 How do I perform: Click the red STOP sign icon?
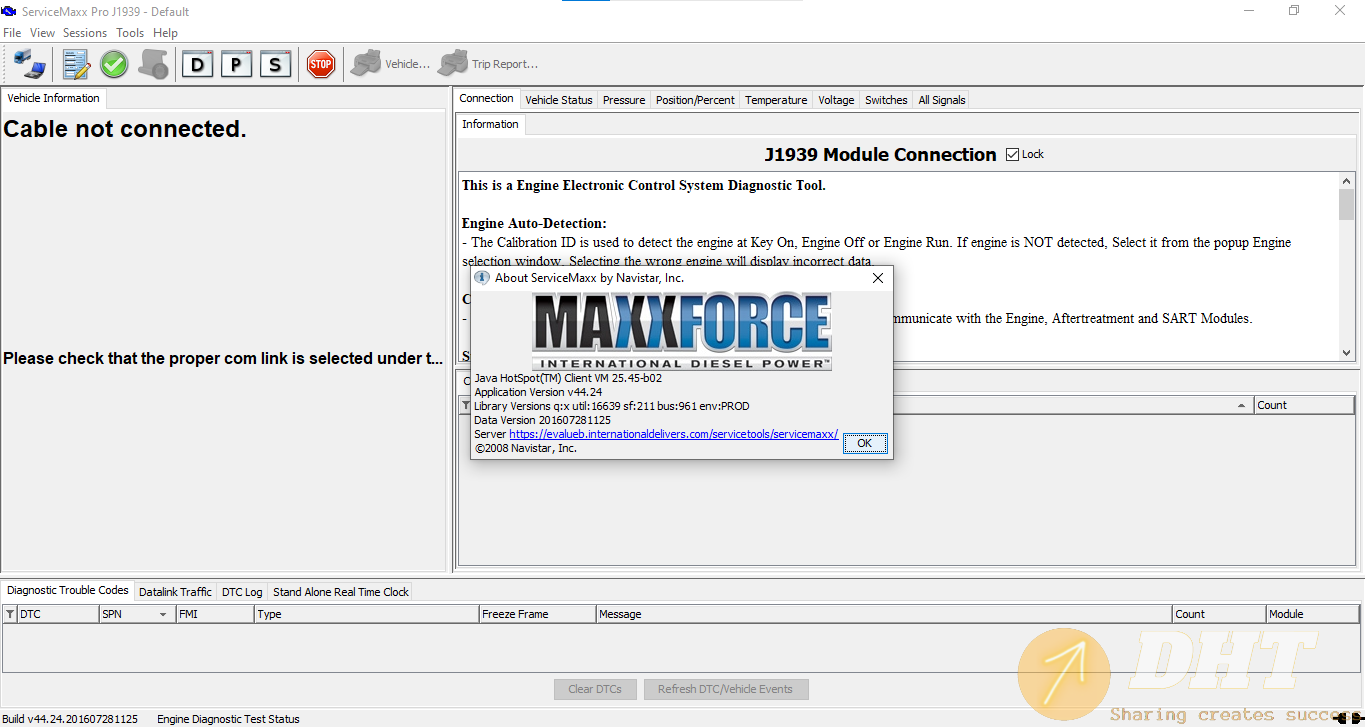point(320,64)
